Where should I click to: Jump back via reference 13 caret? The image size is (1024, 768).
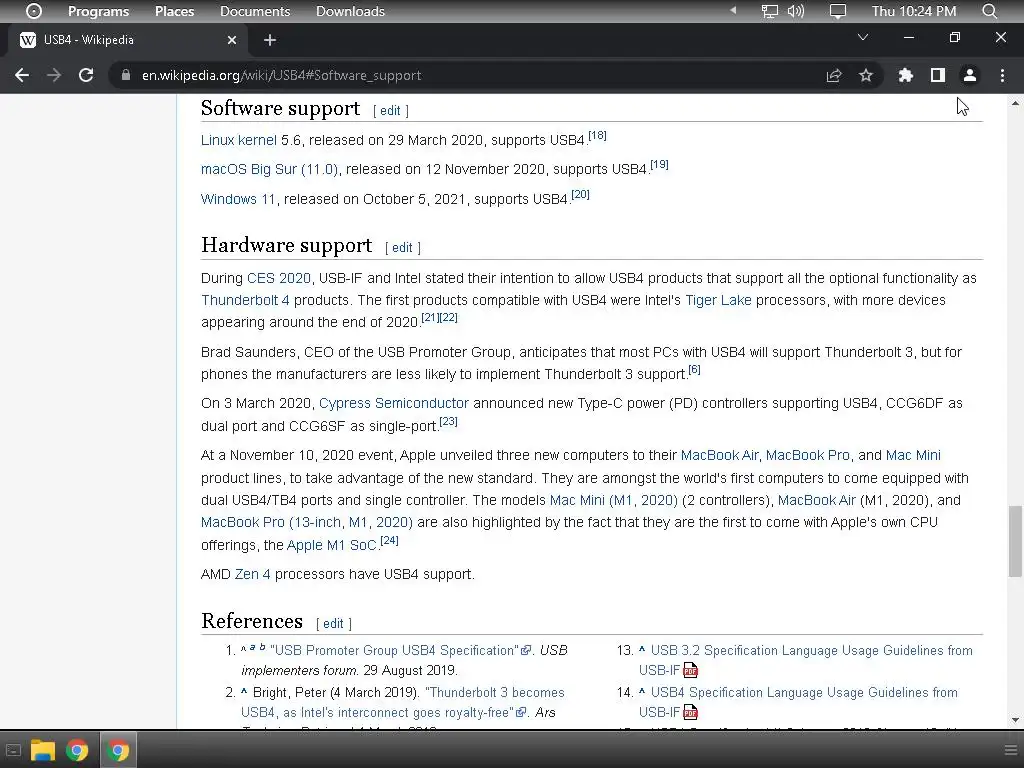[x=641, y=649]
